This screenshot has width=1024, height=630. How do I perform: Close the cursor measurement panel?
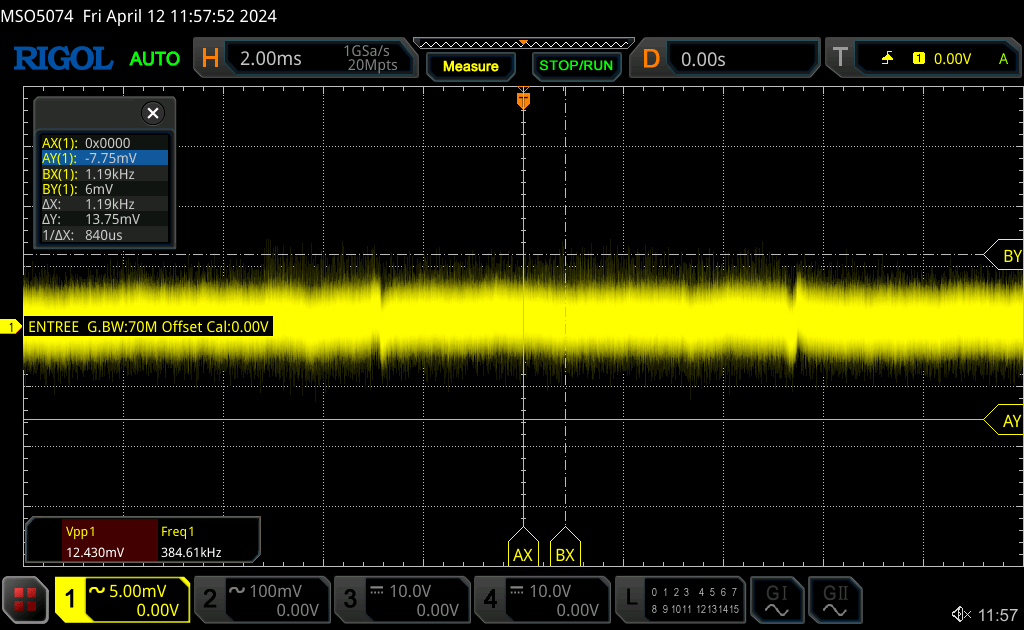[x=153, y=114]
